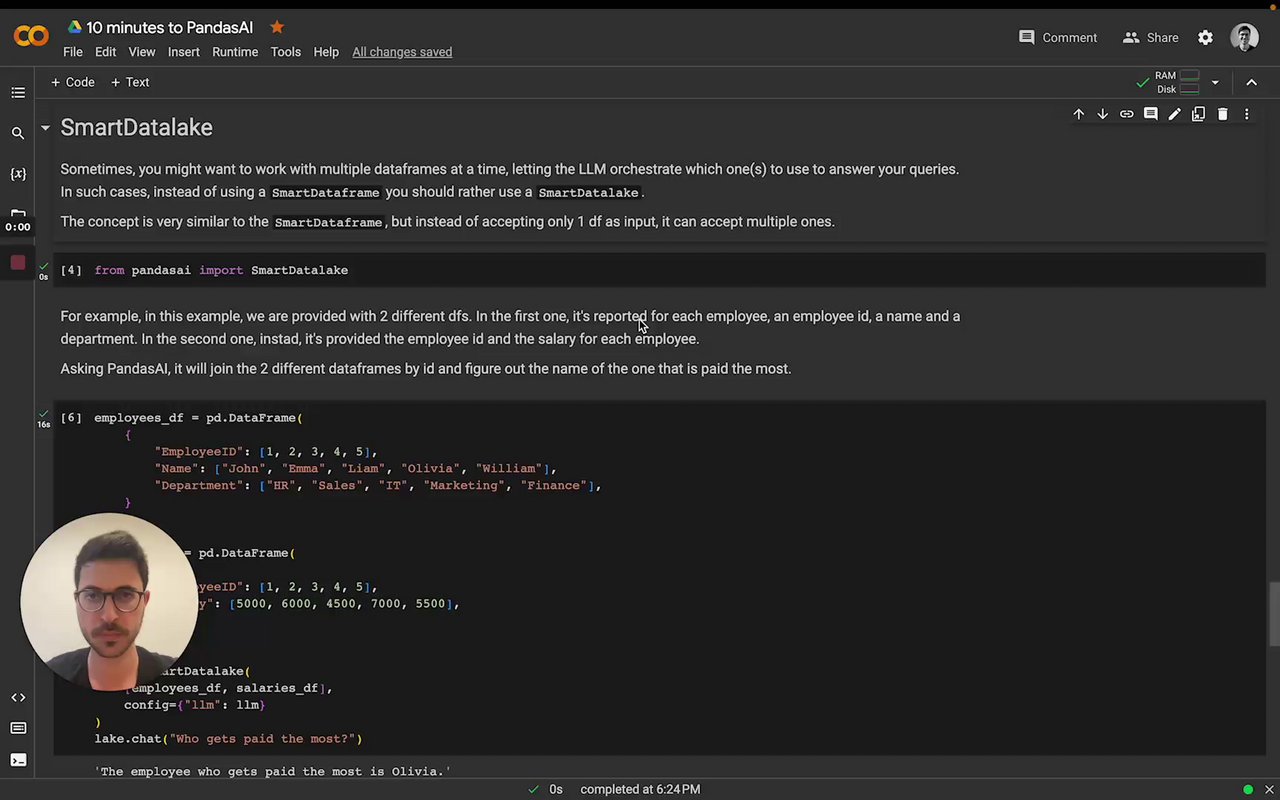Open the Help menu
The image size is (1280, 800).
[326, 52]
